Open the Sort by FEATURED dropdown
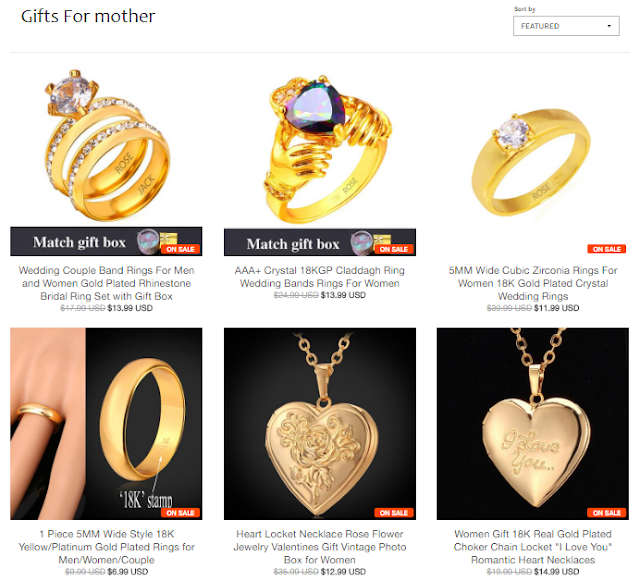 tap(566, 26)
